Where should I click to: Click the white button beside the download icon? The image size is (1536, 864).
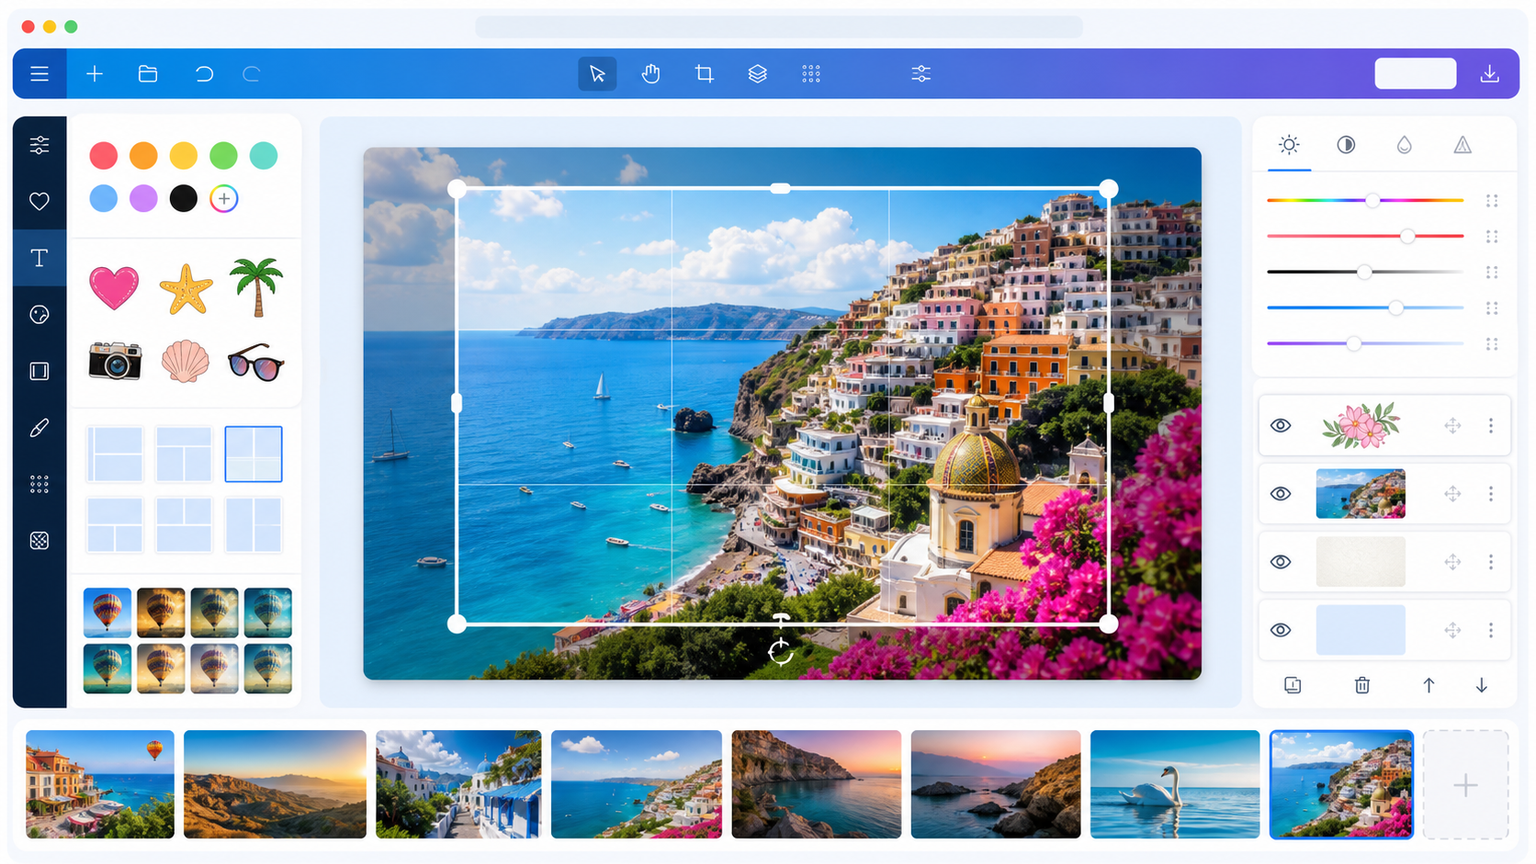click(1415, 74)
